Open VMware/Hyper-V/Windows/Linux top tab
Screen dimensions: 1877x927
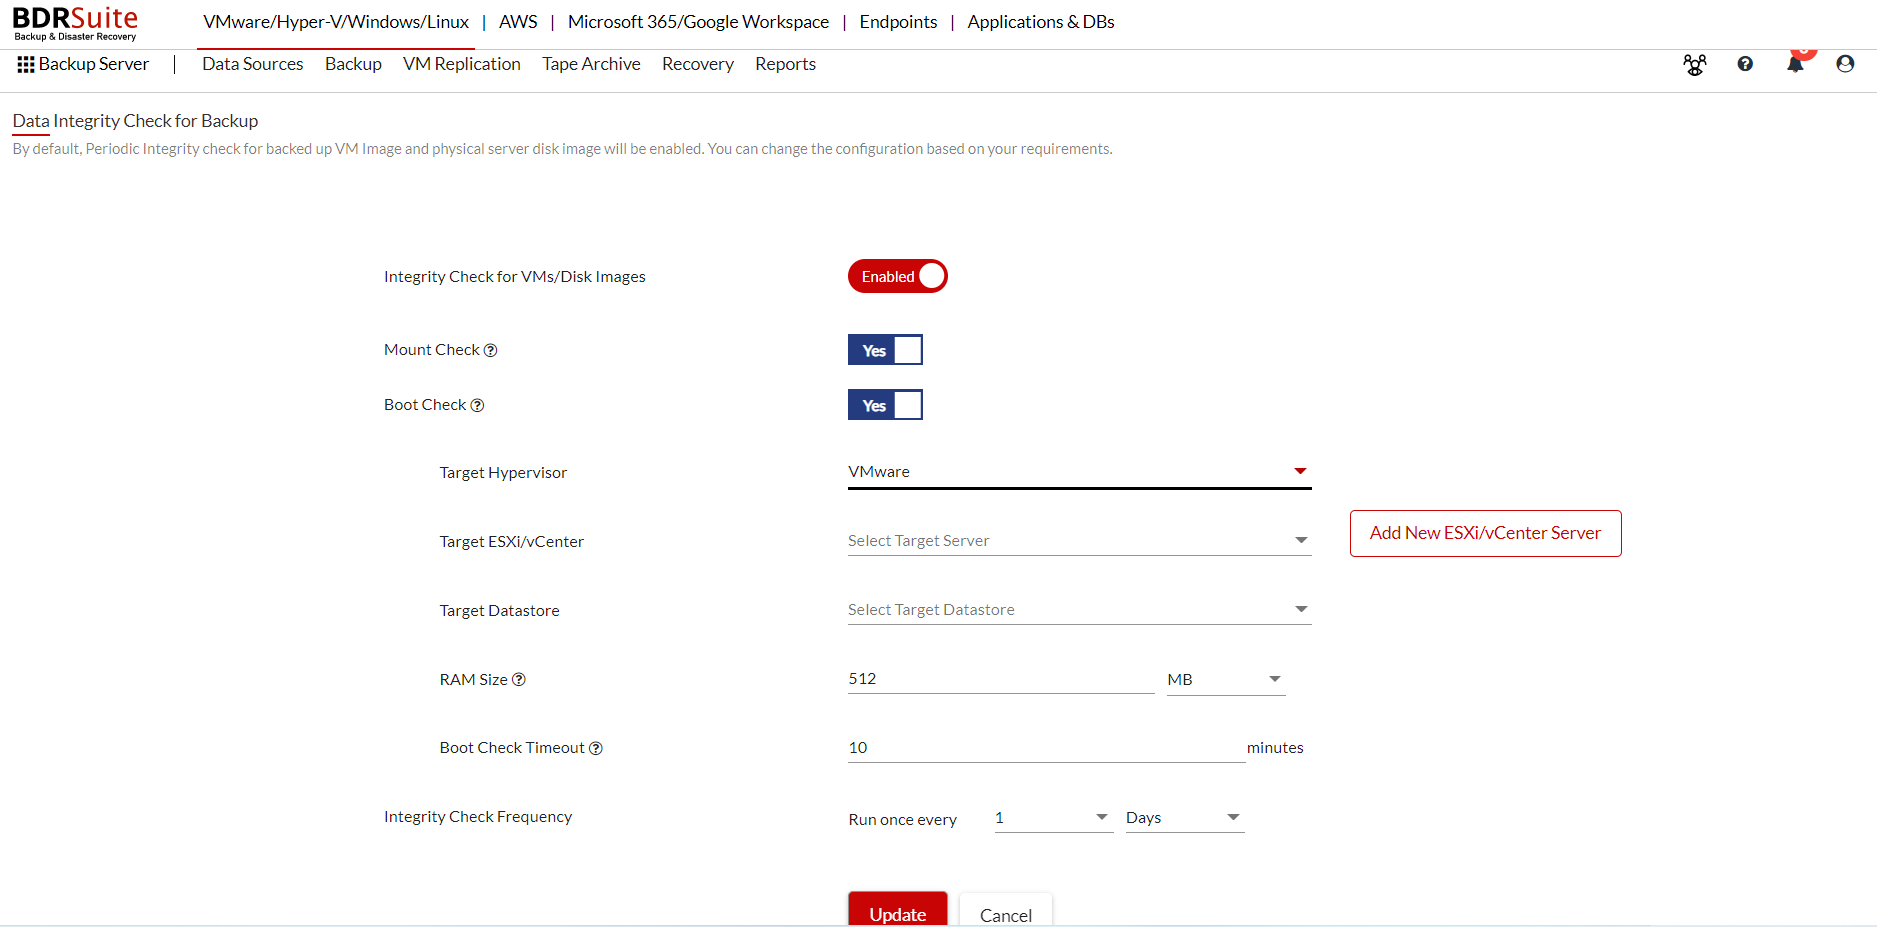click(x=336, y=22)
